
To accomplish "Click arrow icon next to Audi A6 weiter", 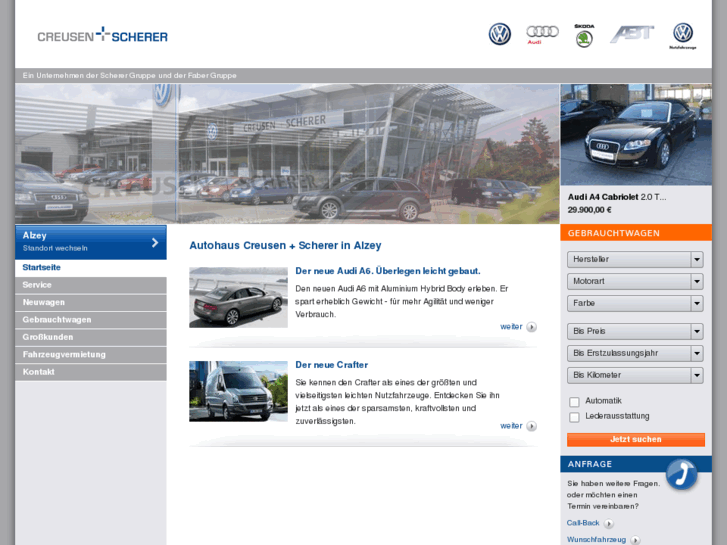I will click(532, 327).
